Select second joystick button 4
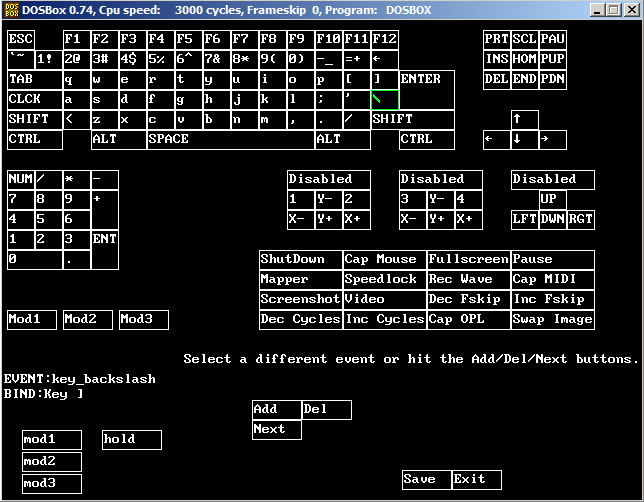644x502 pixels. (x=469, y=200)
